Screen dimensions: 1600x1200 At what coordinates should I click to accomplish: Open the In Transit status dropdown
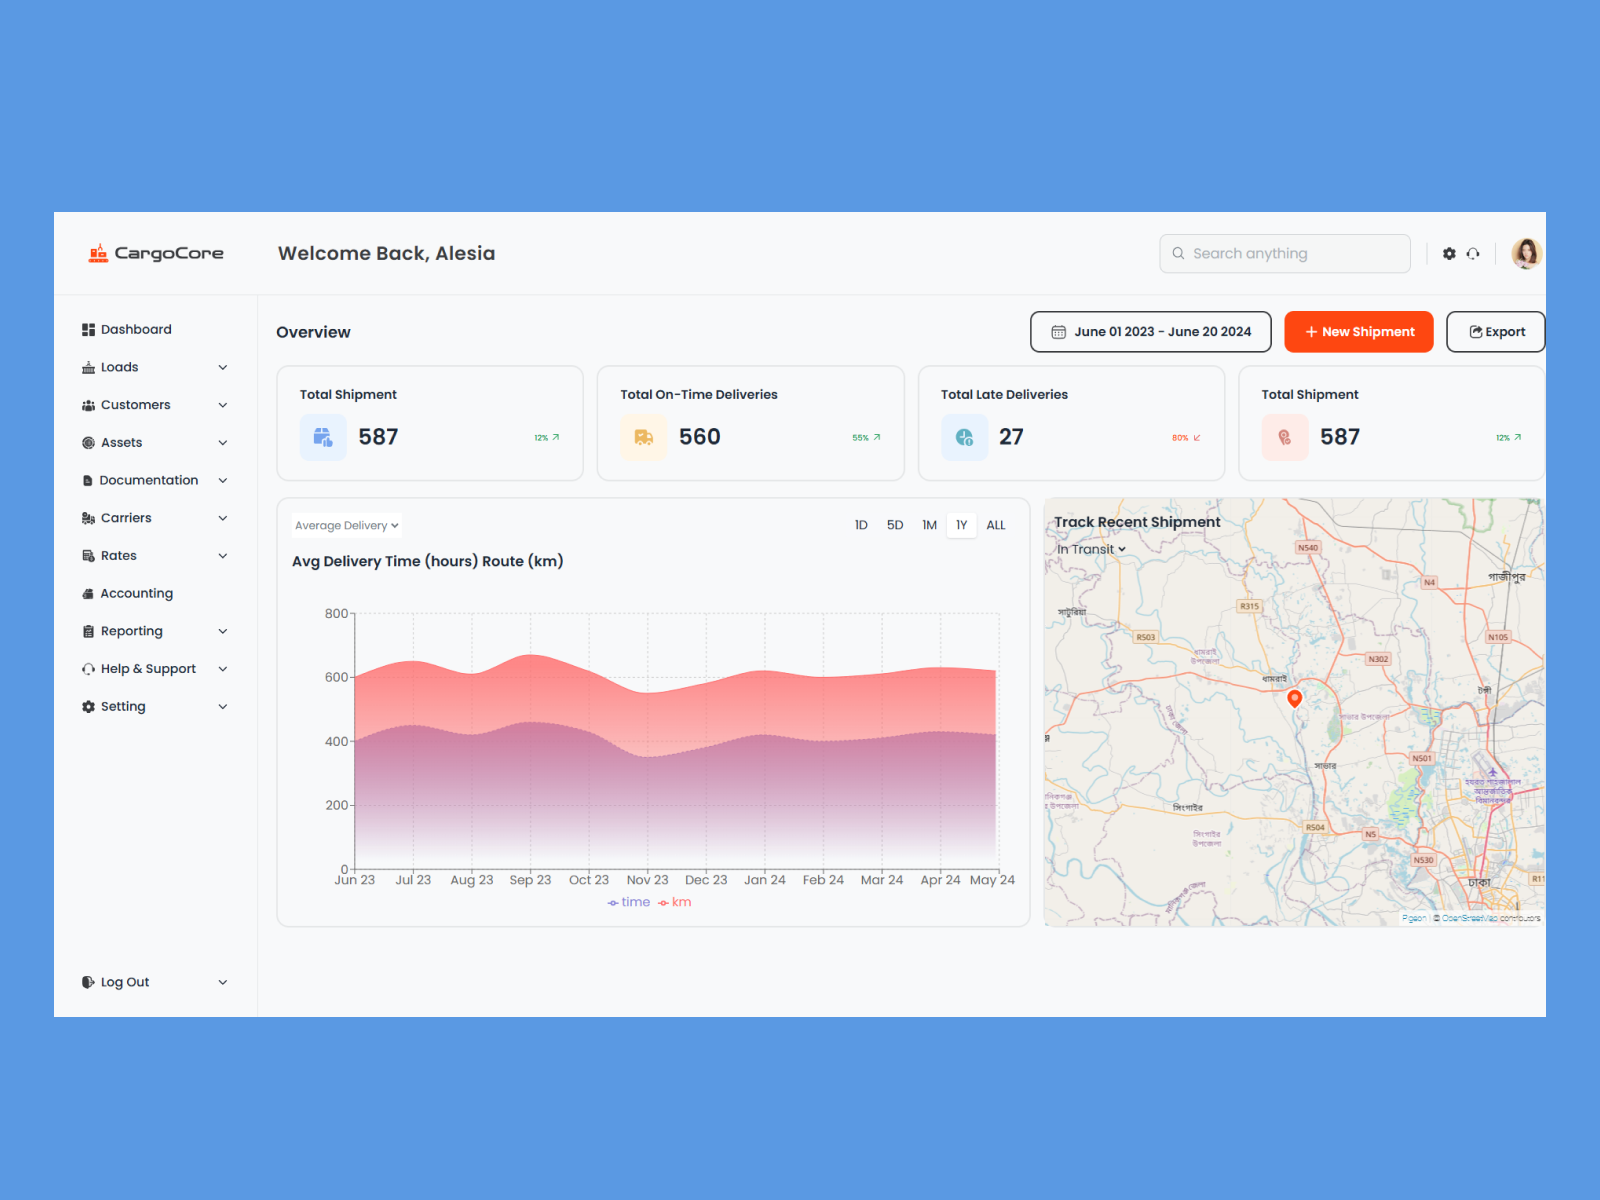coord(1091,549)
